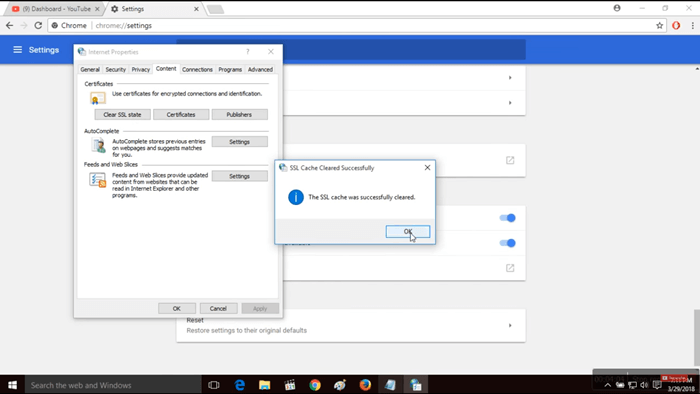
Task: Click the Clear SSL state button
Action: point(122,115)
